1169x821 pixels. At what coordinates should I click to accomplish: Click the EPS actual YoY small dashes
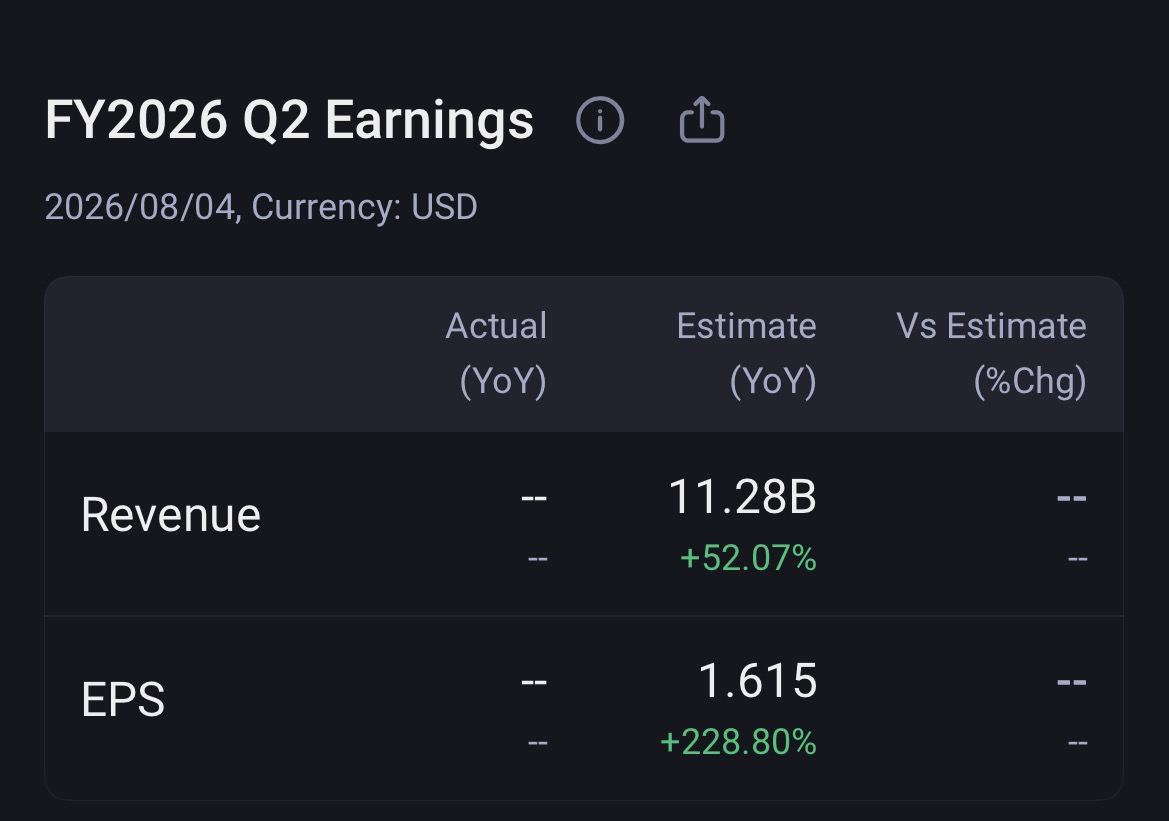538,743
